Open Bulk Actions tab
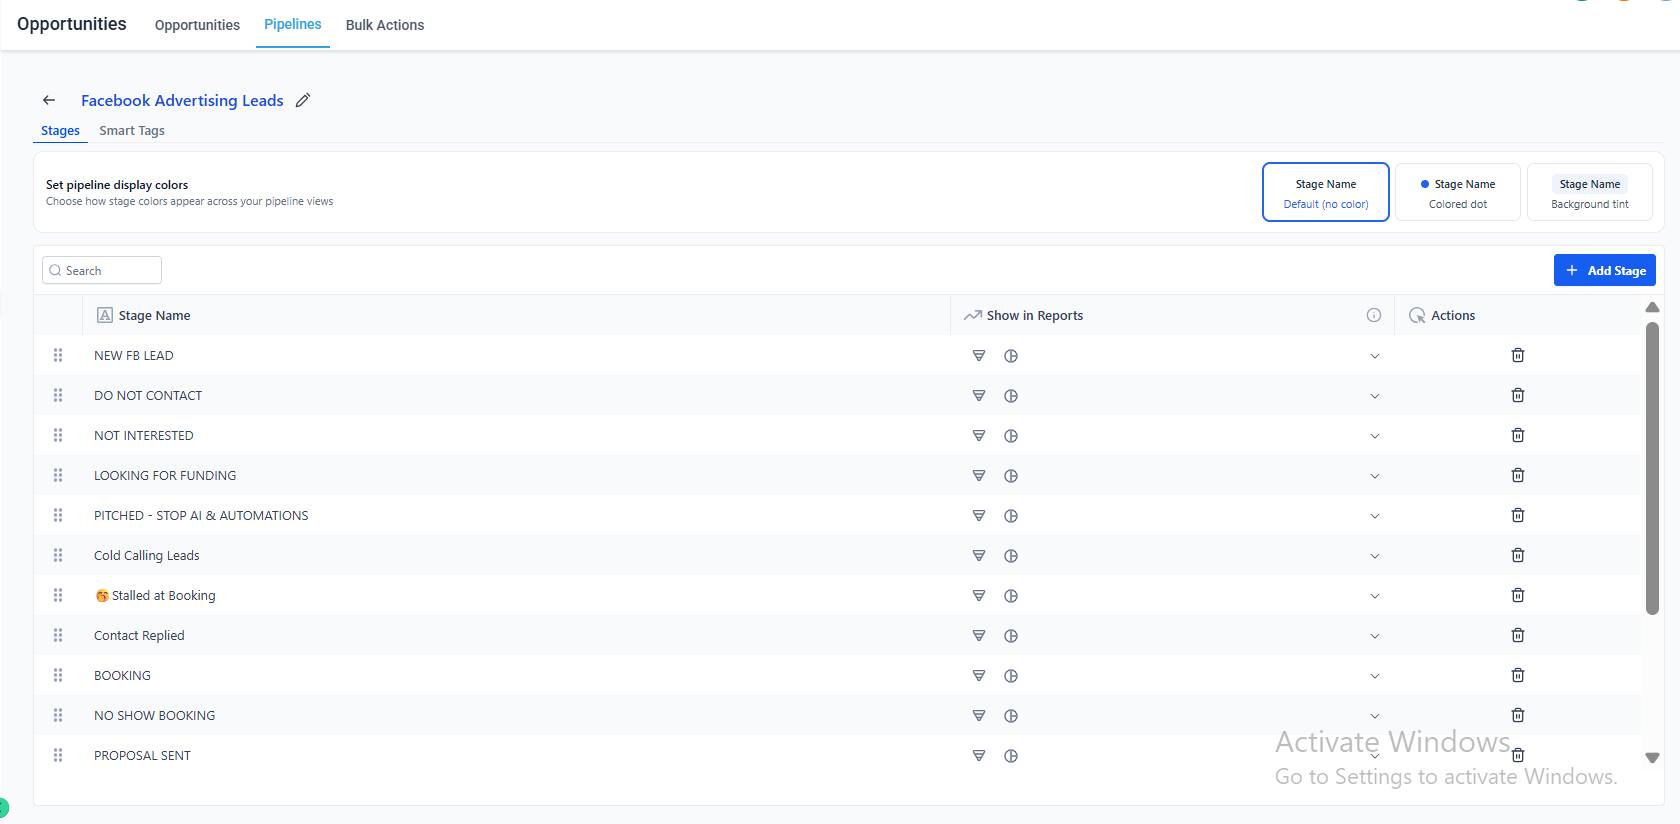The height and width of the screenshot is (824, 1680). point(385,25)
